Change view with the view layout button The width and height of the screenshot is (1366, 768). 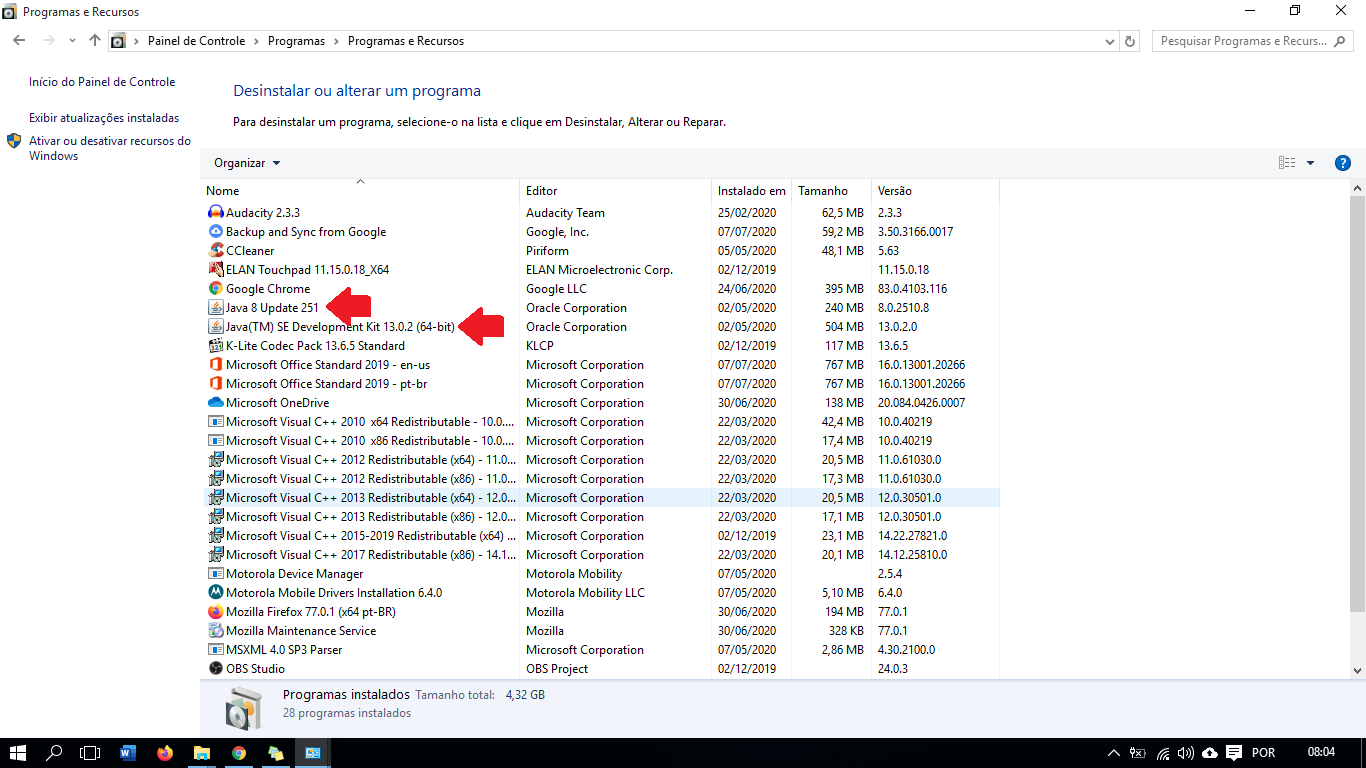click(1287, 163)
